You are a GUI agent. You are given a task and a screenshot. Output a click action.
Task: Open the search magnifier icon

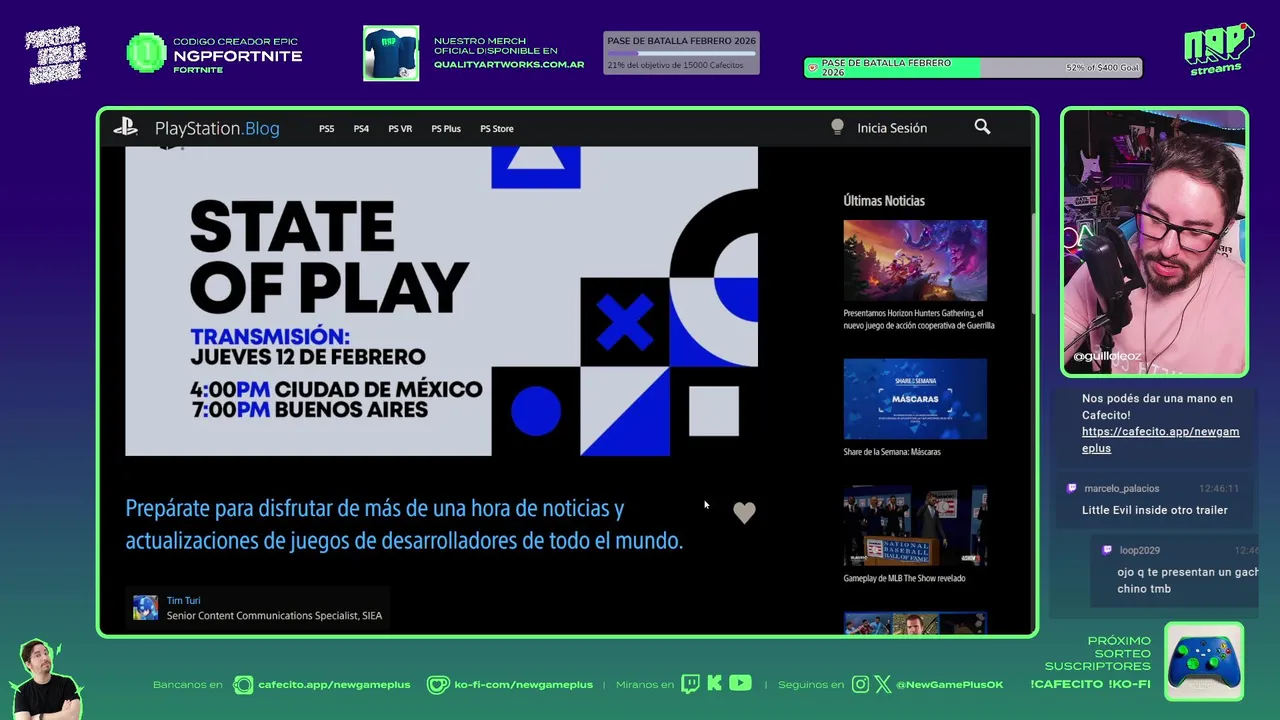click(982, 127)
